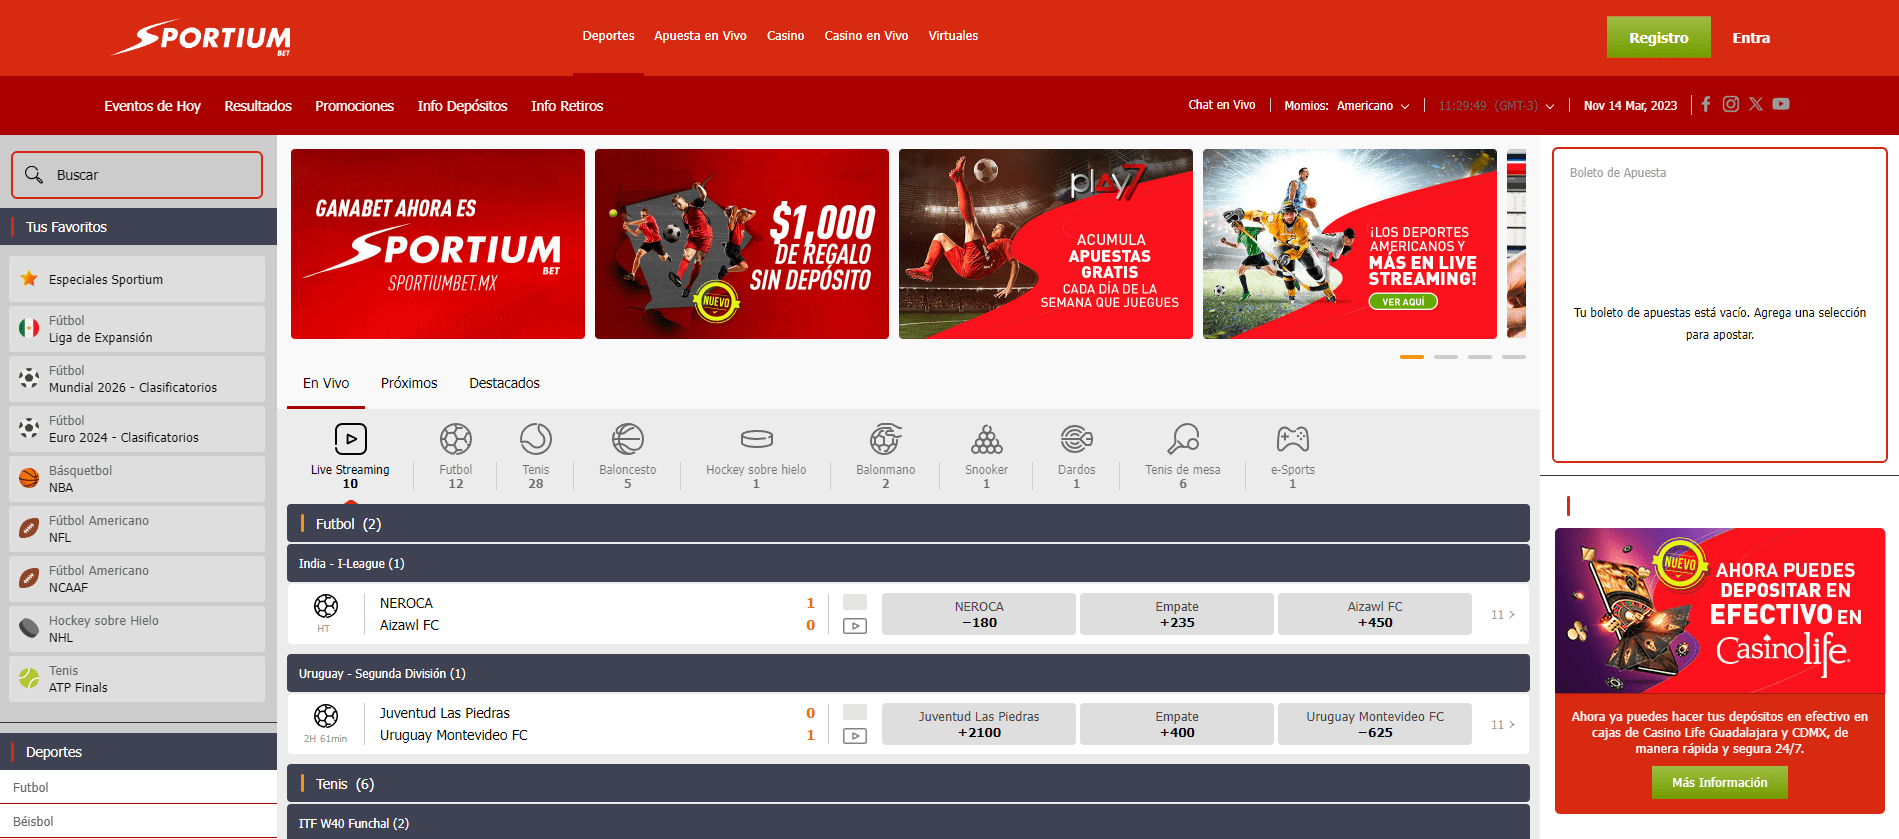
Task: Expand 11 more markets for NEROCA match
Action: click(x=1502, y=615)
